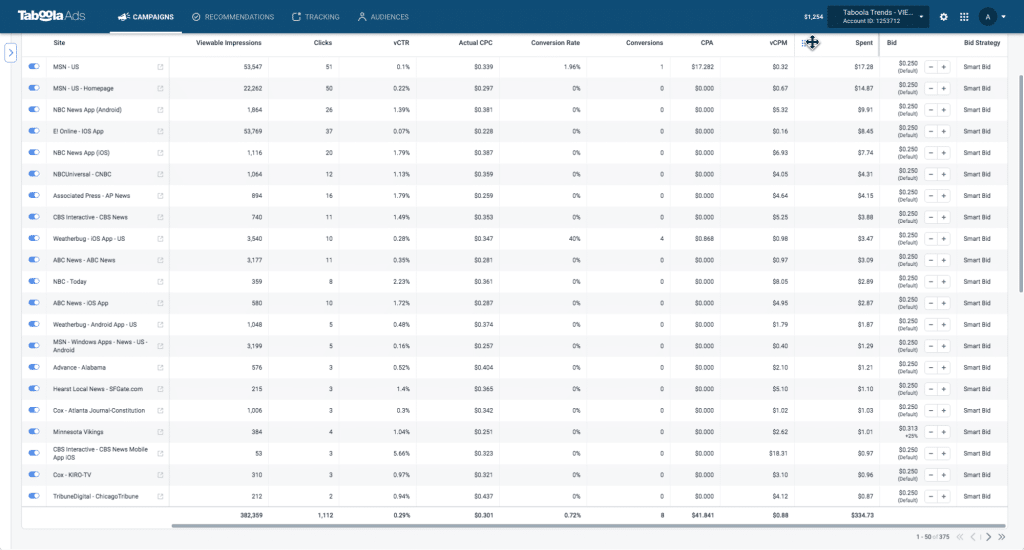Switch off the Cox - KIRO-TV site
The image size is (1024, 550).
point(34,475)
